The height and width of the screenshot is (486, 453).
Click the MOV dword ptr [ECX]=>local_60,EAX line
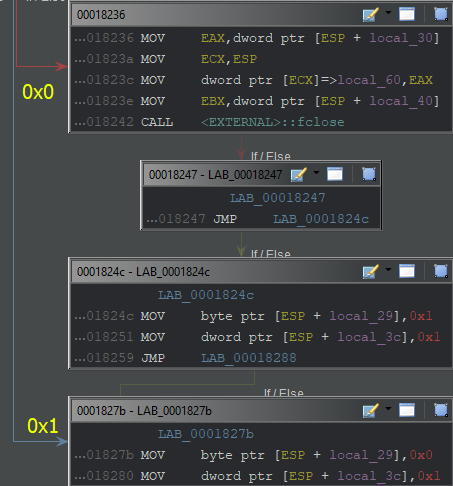pos(253,80)
